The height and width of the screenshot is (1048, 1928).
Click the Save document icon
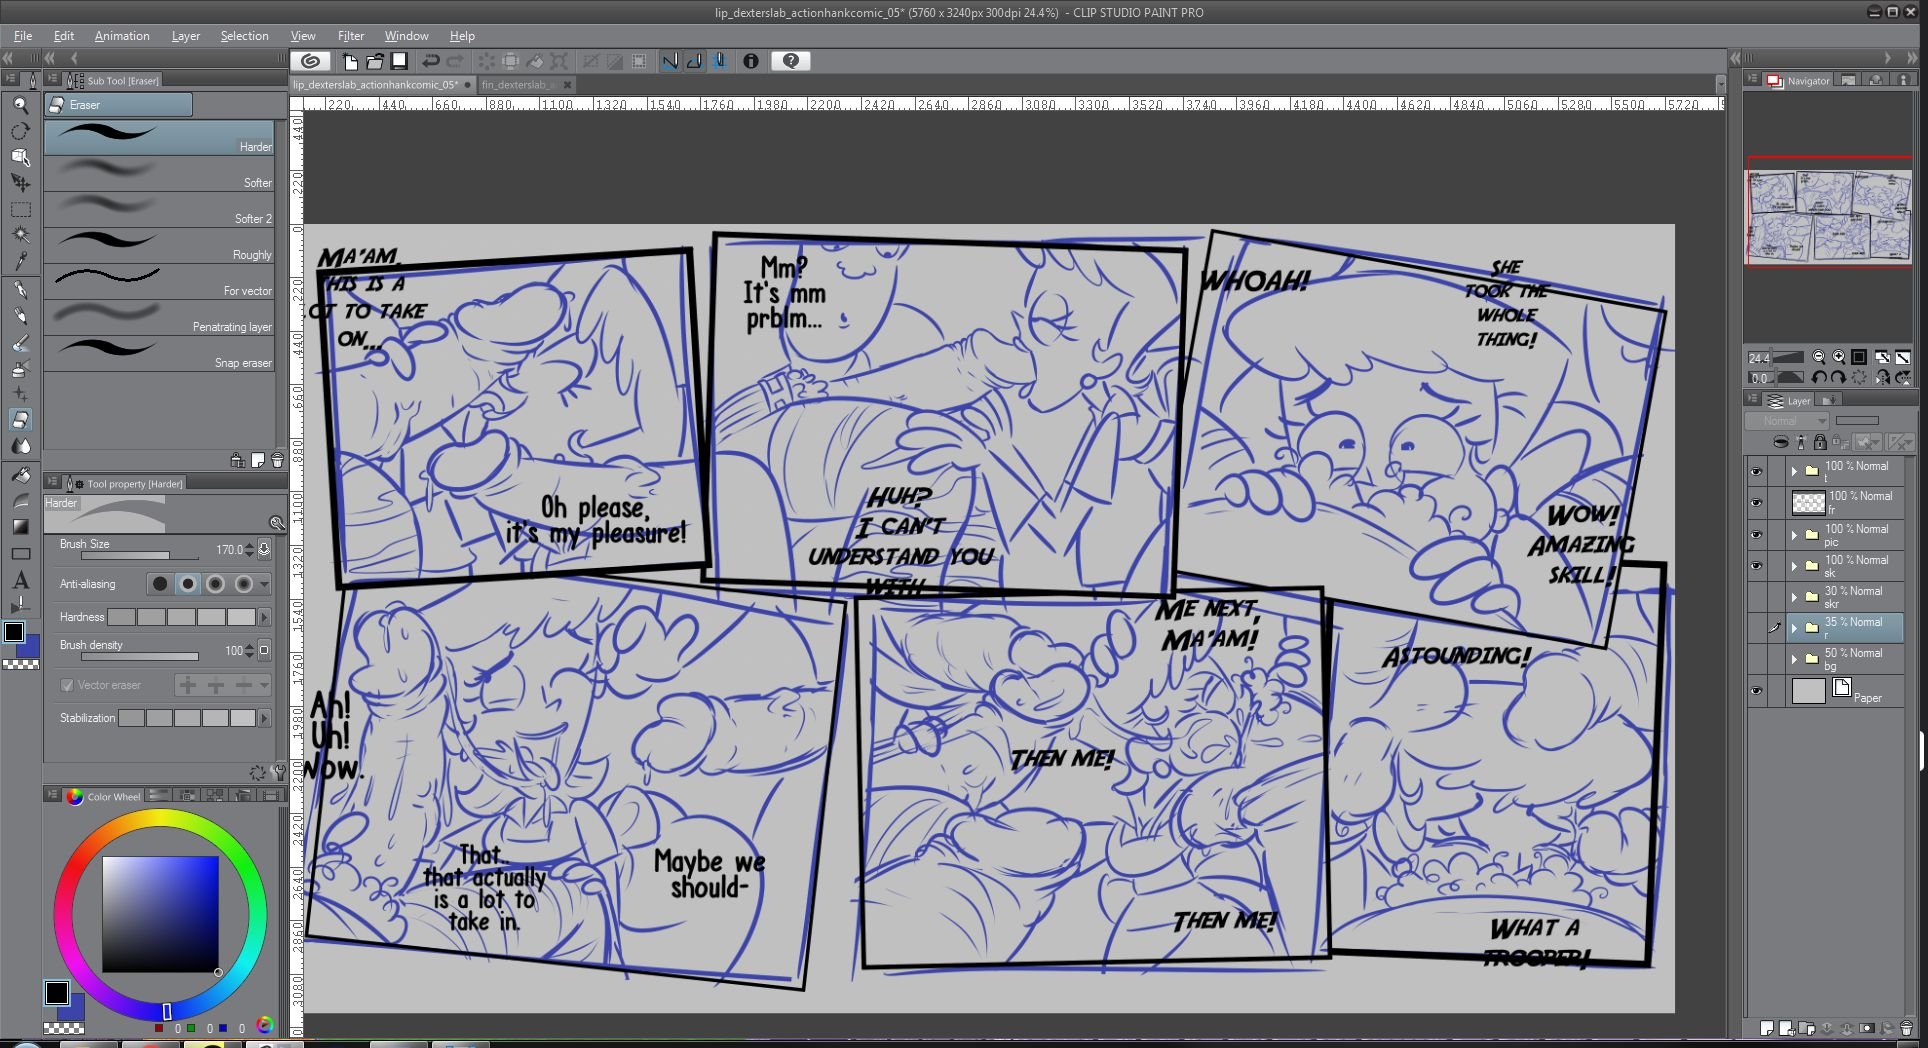(x=399, y=61)
